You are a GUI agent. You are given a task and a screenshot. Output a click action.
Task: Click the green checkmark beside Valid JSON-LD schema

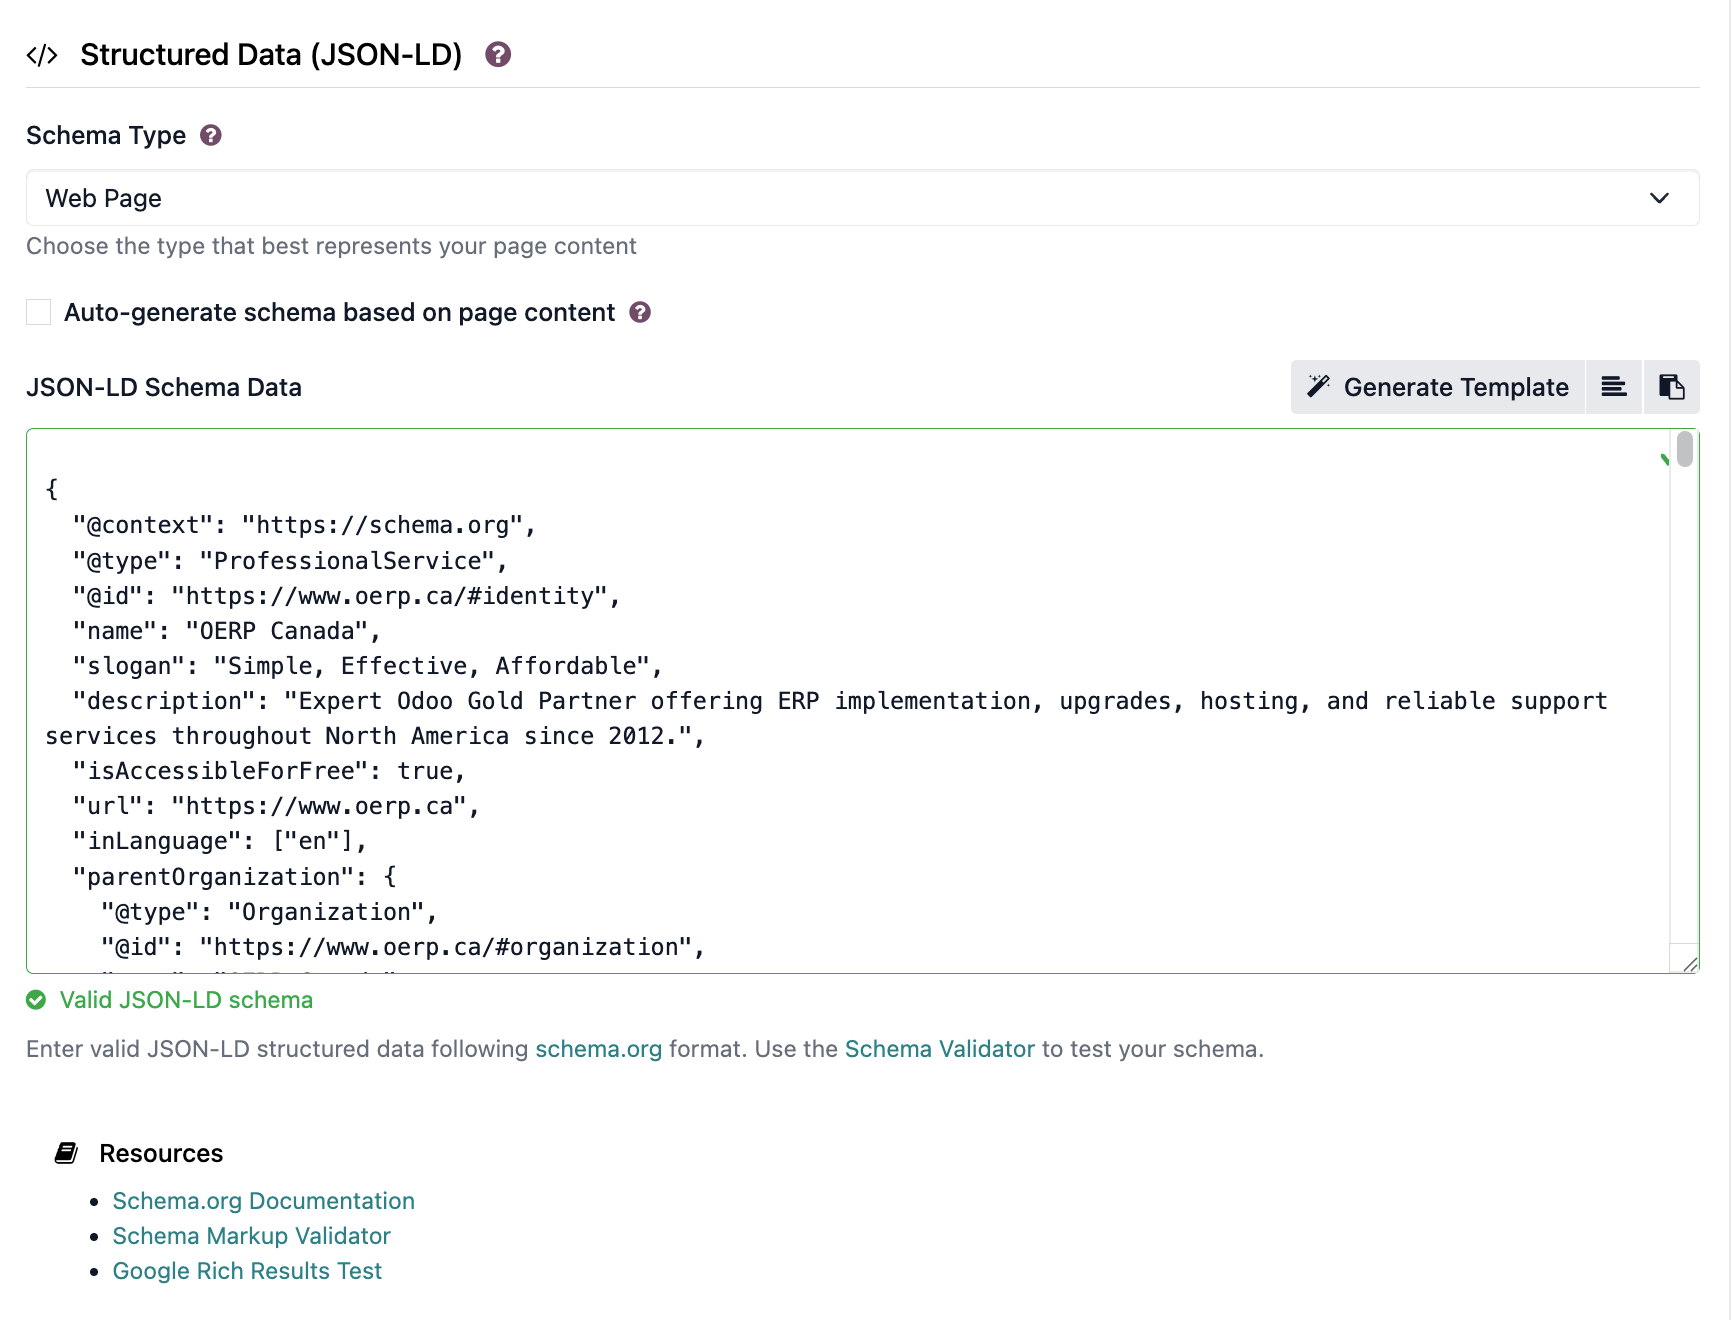tap(37, 999)
